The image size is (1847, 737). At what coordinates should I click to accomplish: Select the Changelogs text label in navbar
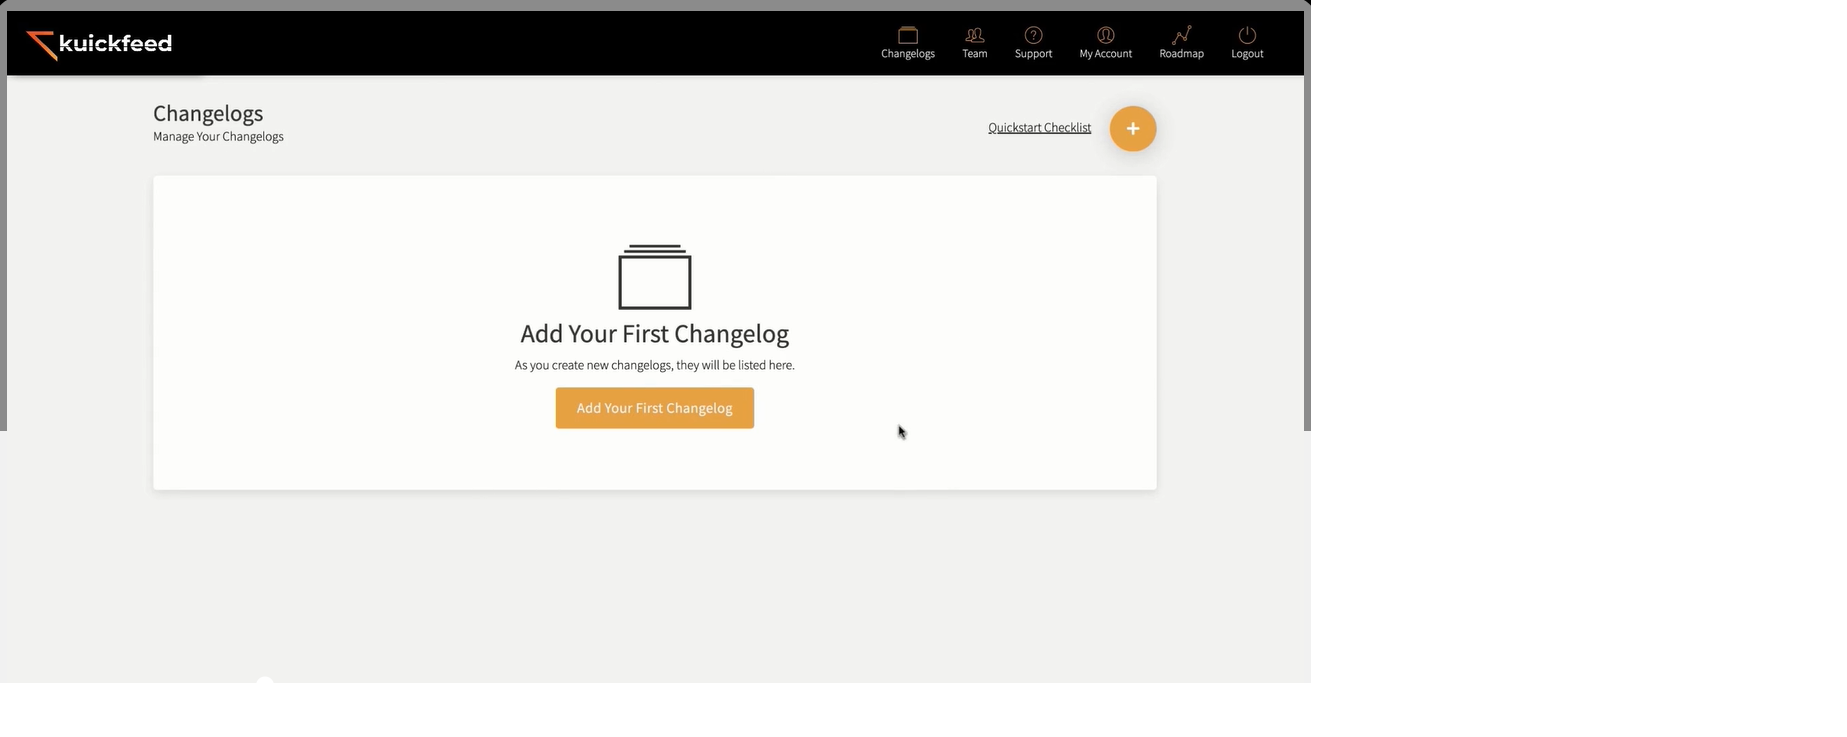(x=907, y=54)
